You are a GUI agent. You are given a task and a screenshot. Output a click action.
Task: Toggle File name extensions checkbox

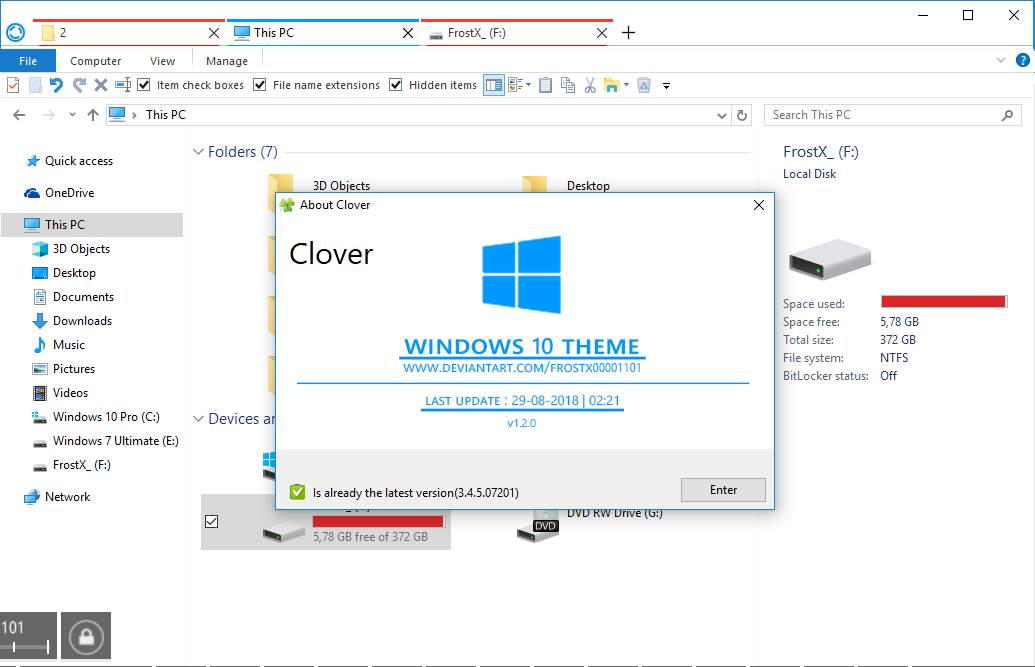260,85
